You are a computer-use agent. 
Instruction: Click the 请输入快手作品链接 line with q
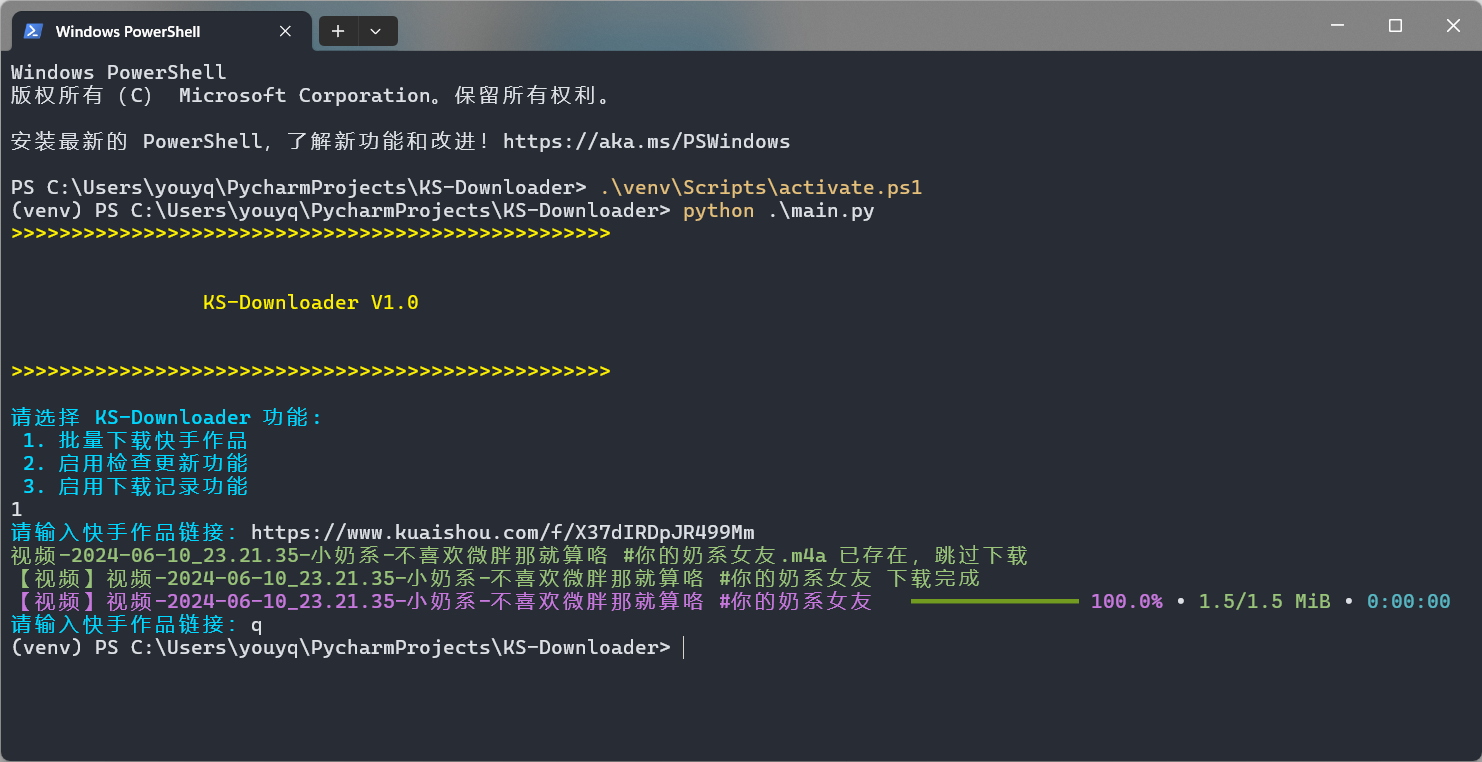137,625
